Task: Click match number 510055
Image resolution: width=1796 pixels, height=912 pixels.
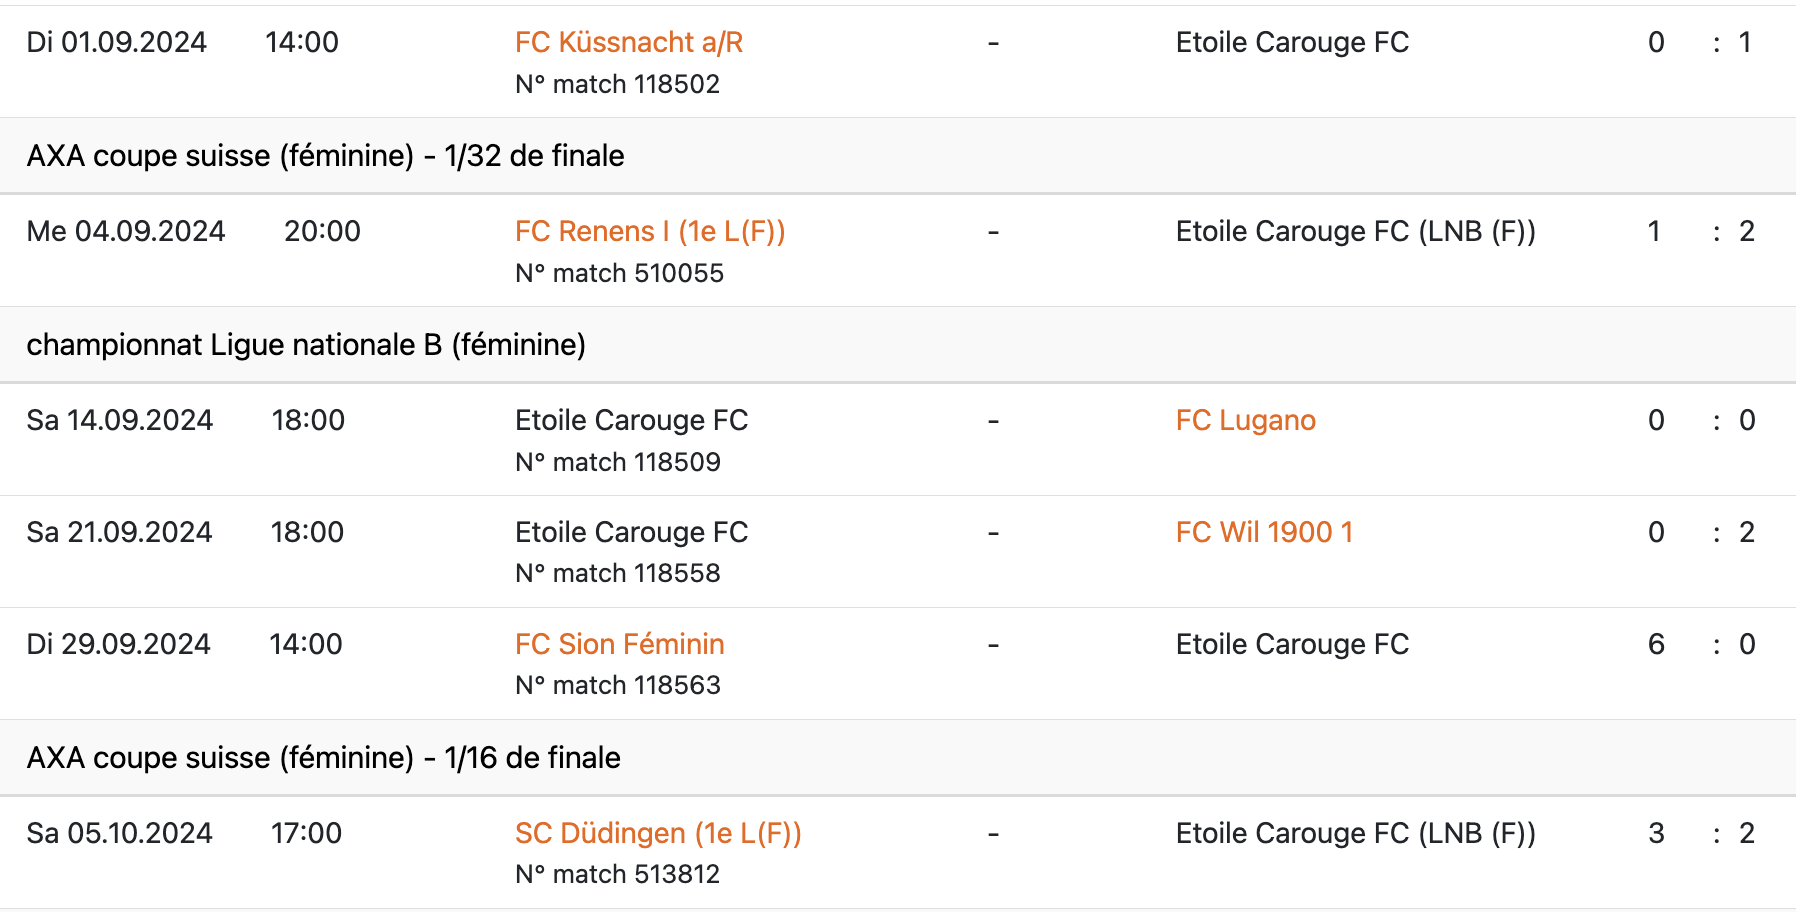Action: click(619, 273)
